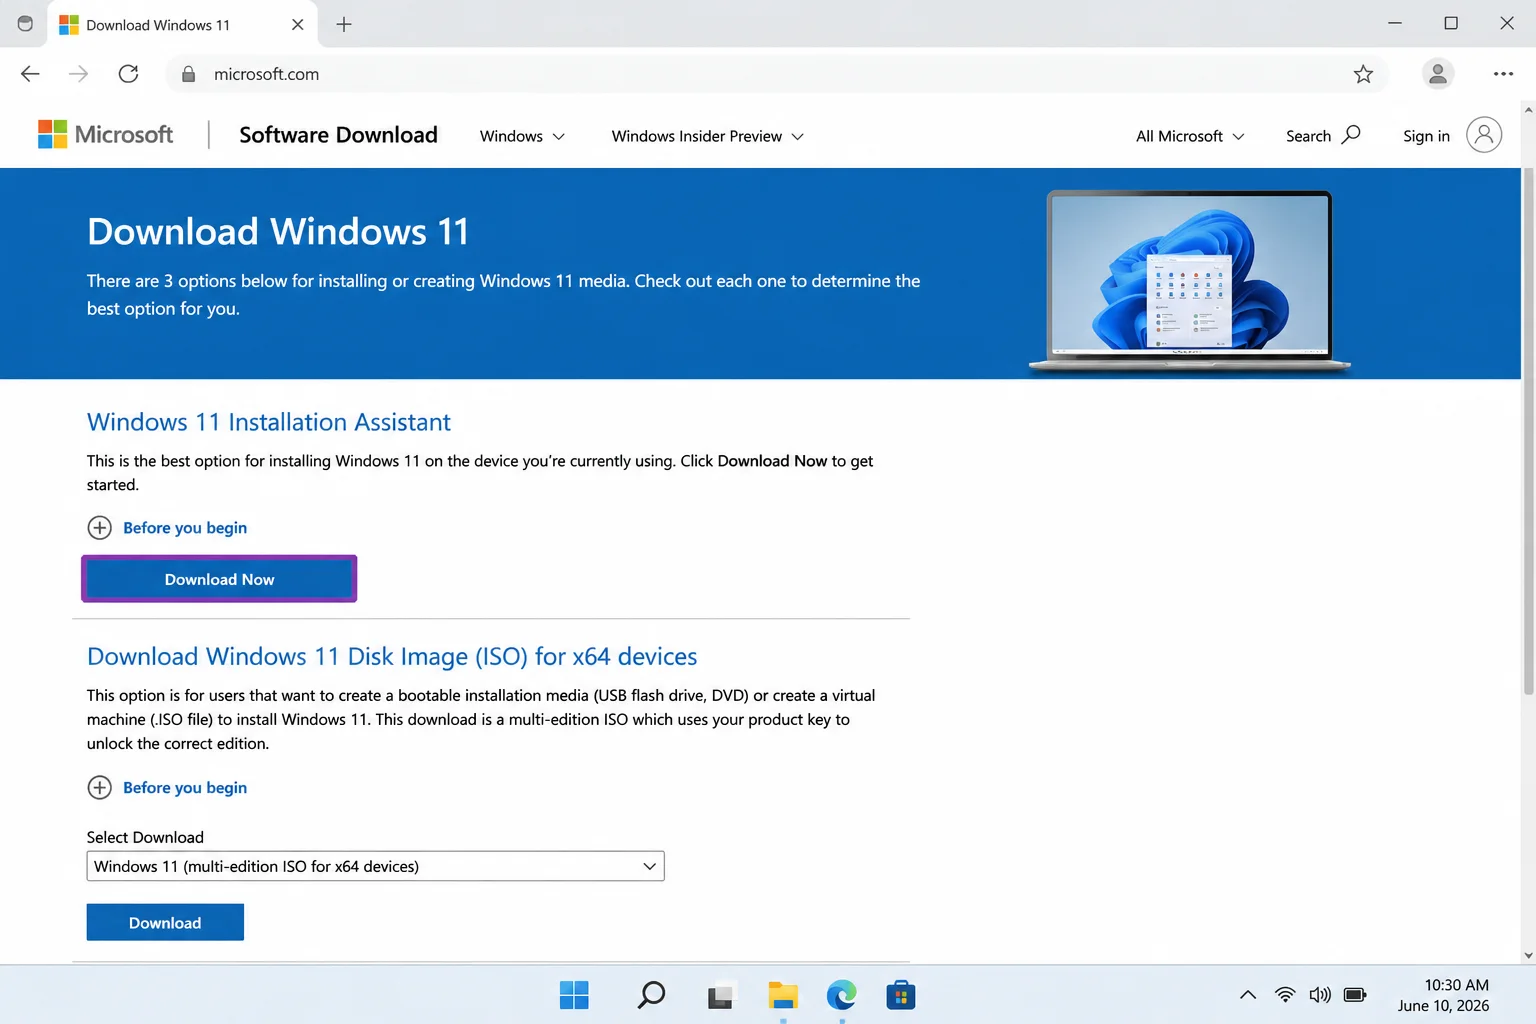Image resolution: width=1536 pixels, height=1024 pixels.
Task: Click the Sign in account avatar
Action: tap(1484, 135)
